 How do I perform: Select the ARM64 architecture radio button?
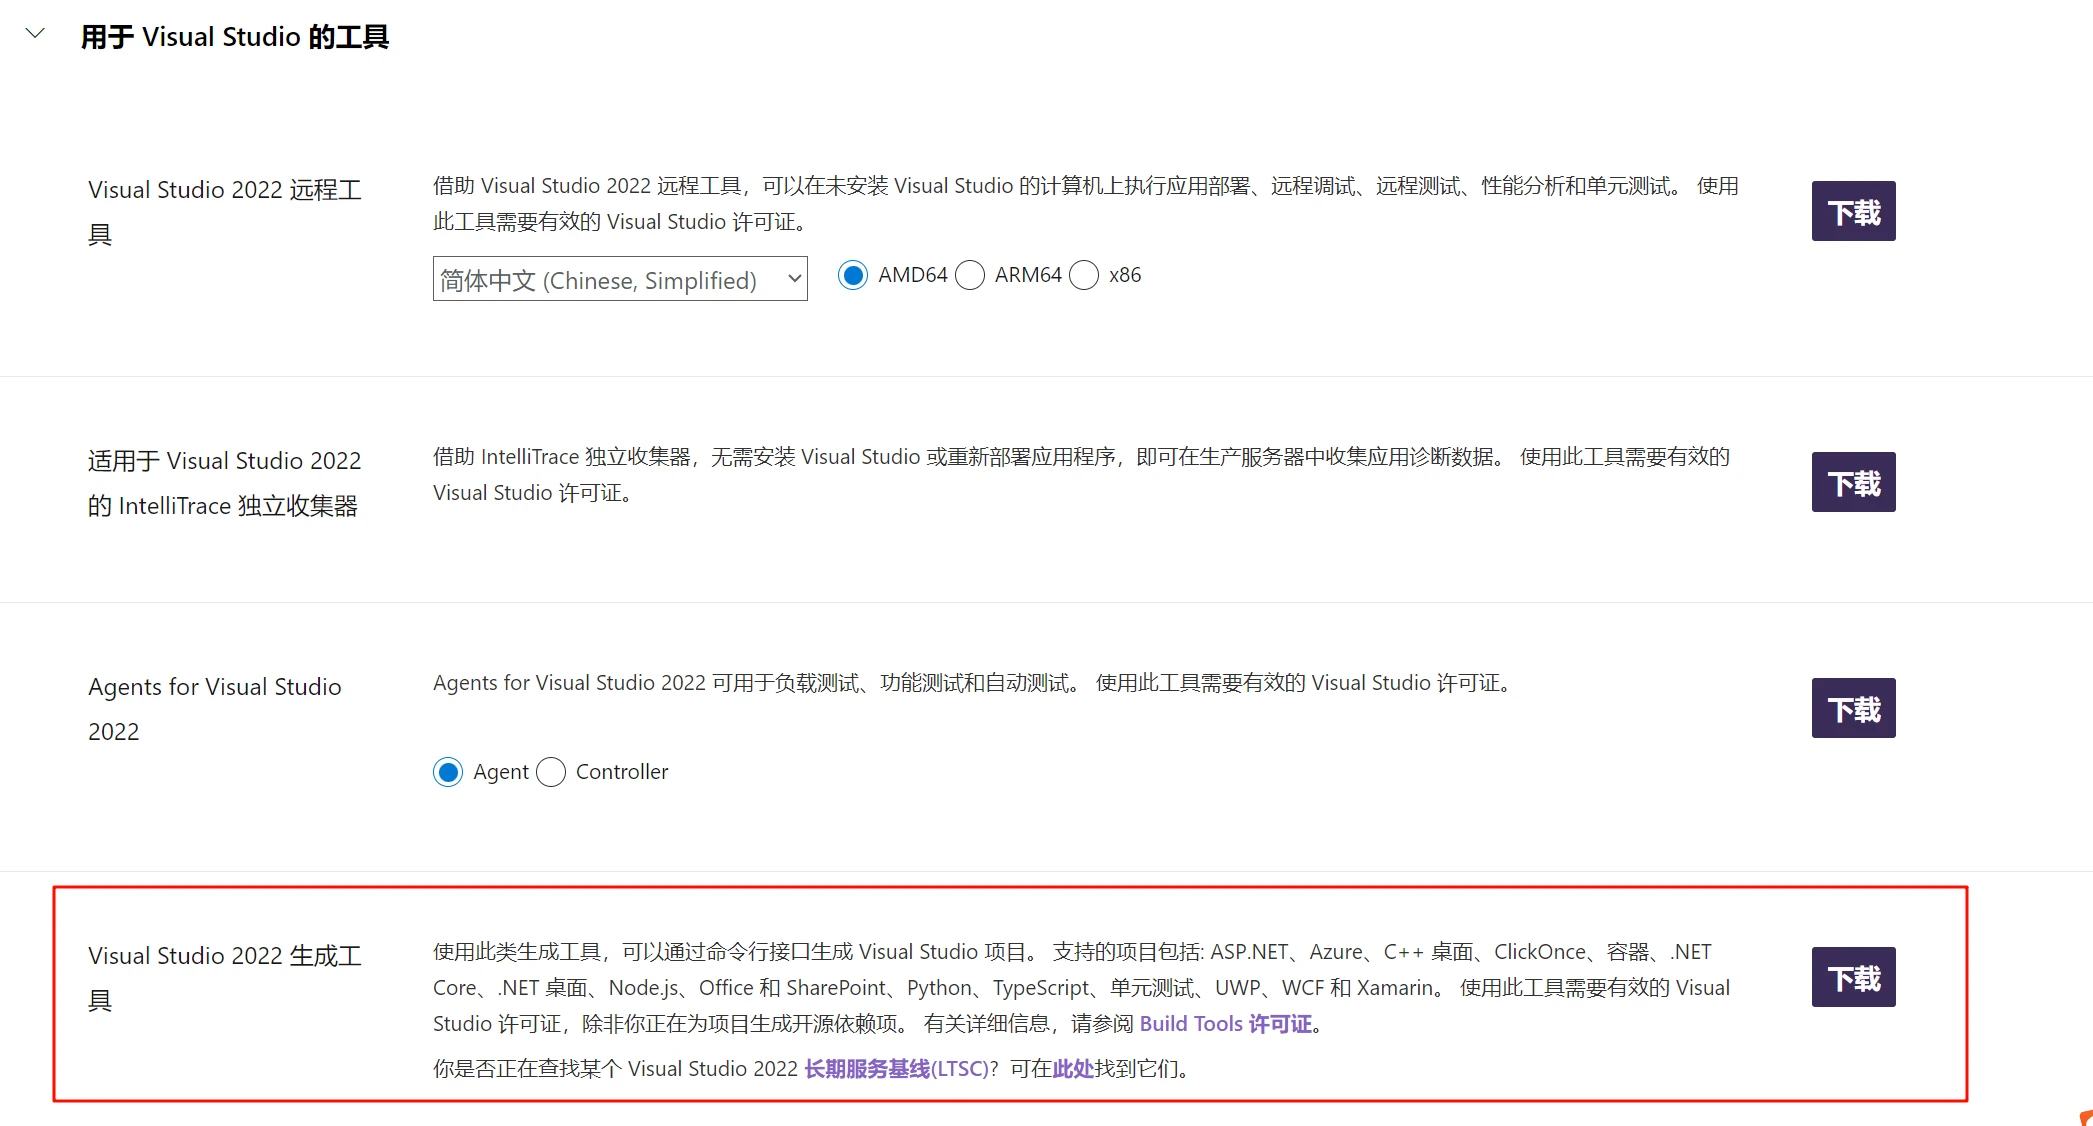[x=970, y=275]
